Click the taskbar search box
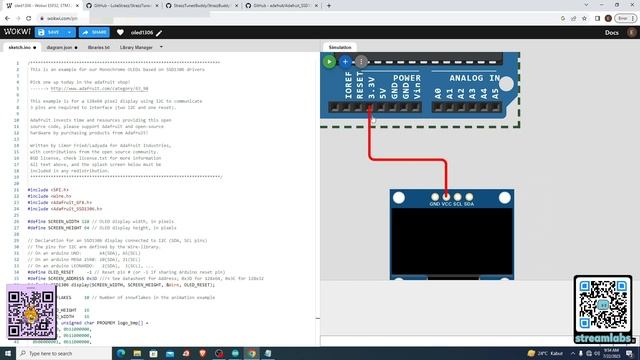The width and height of the screenshot is (640, 360). coord(64,353)
